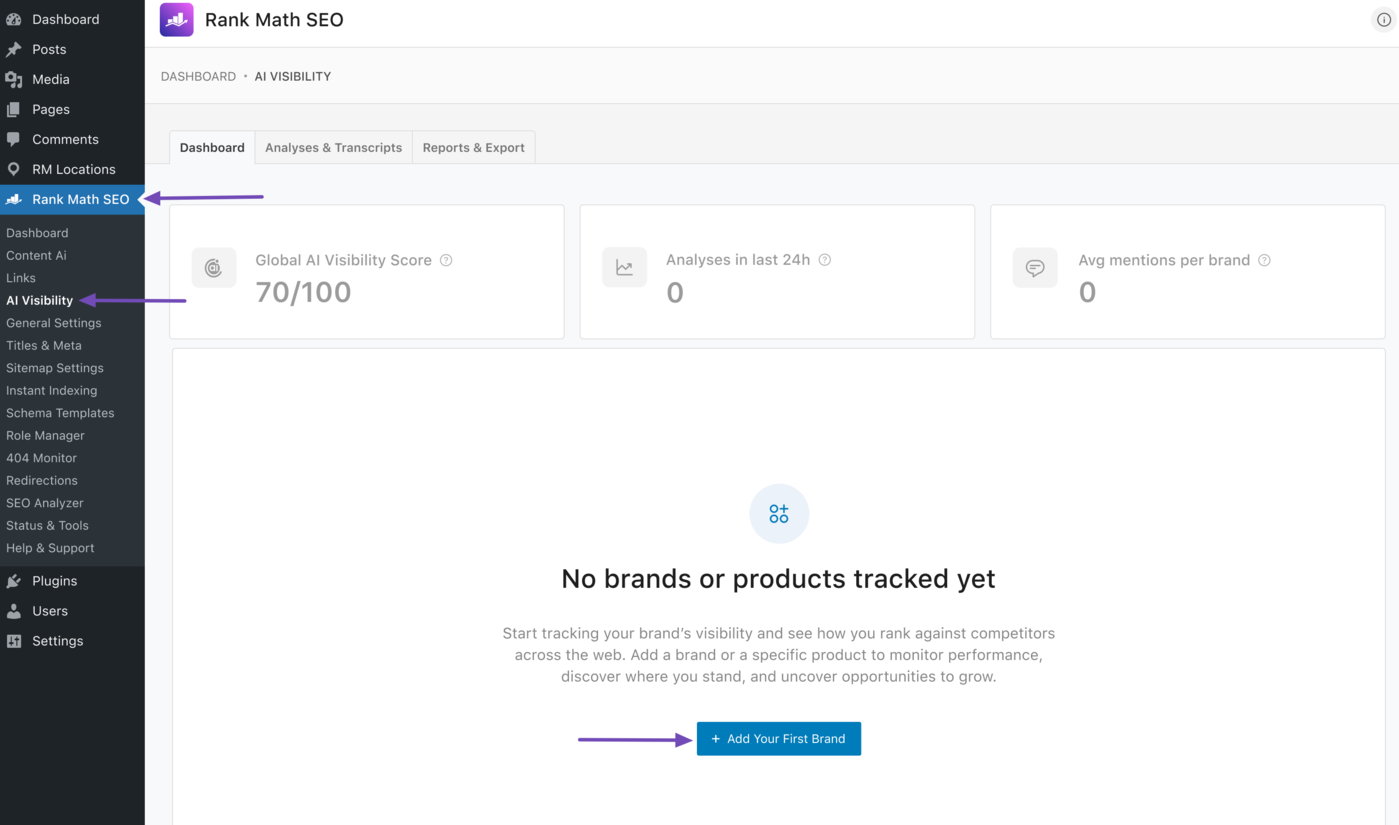Image resolution: width=1399 pixels, height=825 pixels.
Task: Open Links submenu item
Action: (21, 278)
